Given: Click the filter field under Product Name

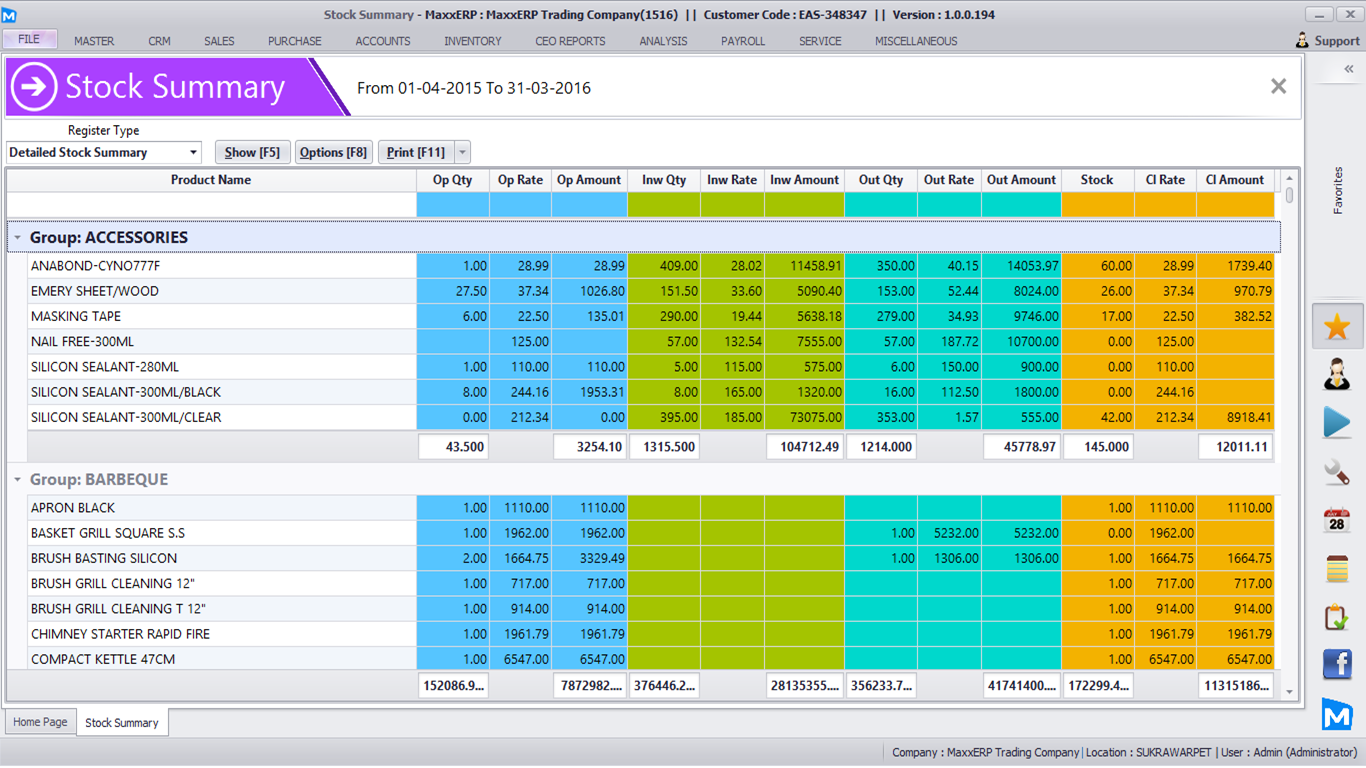Looking at the screenshot, I should (211, 205).
